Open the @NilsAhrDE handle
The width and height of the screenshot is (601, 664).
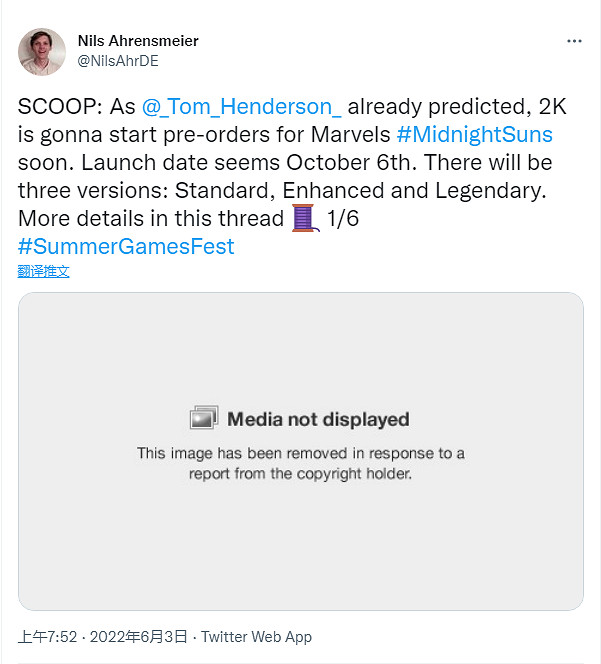(x=118, y=60)
